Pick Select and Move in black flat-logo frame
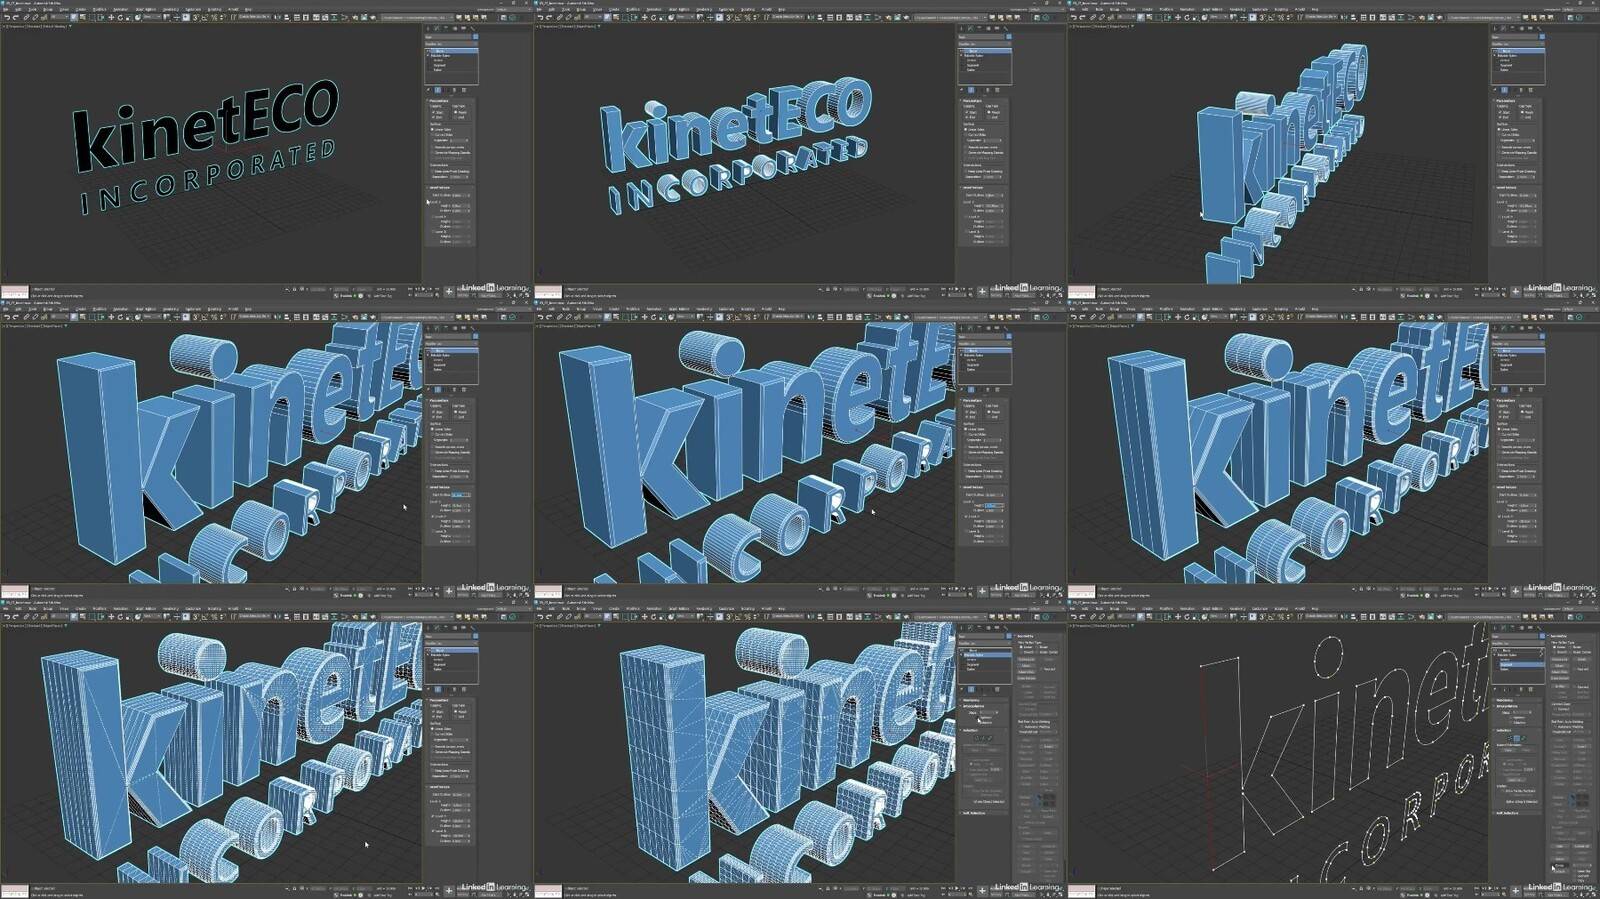The image size is (1600, 899). point(111,17)
